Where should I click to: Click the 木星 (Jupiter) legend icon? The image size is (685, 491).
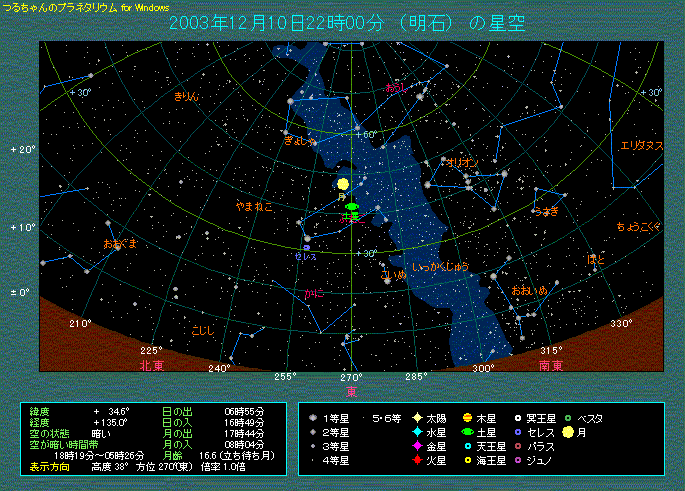pos(467,417)
